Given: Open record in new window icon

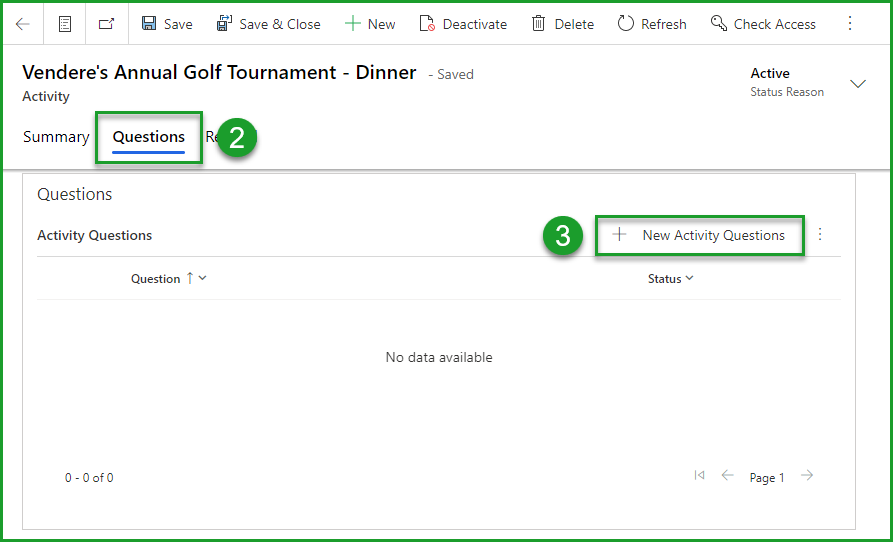Looking at the screenshot, I should [106, 24].
